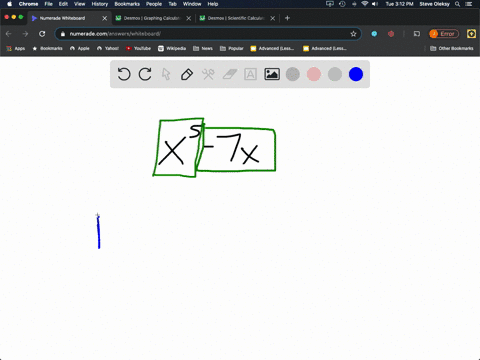Click the numerade.com address bar
The image size is (480, 360).
pos(208,34)
